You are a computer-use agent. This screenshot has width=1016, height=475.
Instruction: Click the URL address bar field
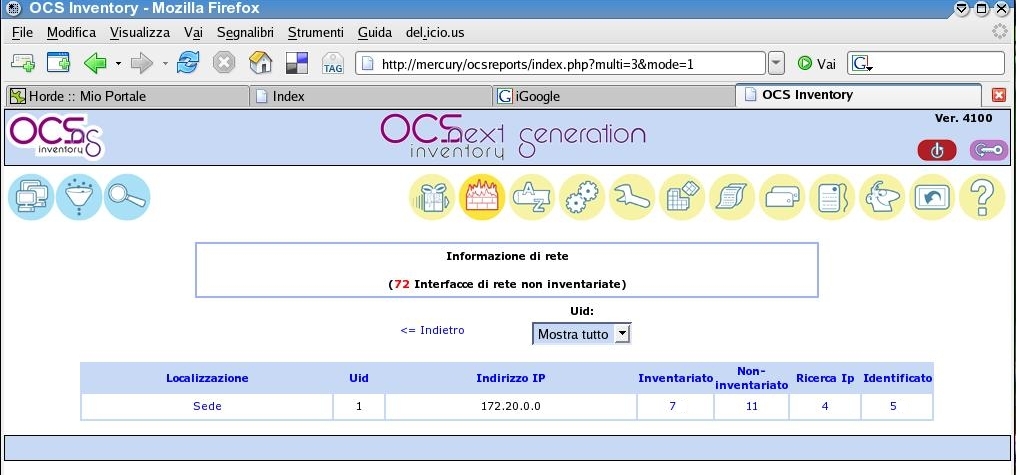[560, 63]
